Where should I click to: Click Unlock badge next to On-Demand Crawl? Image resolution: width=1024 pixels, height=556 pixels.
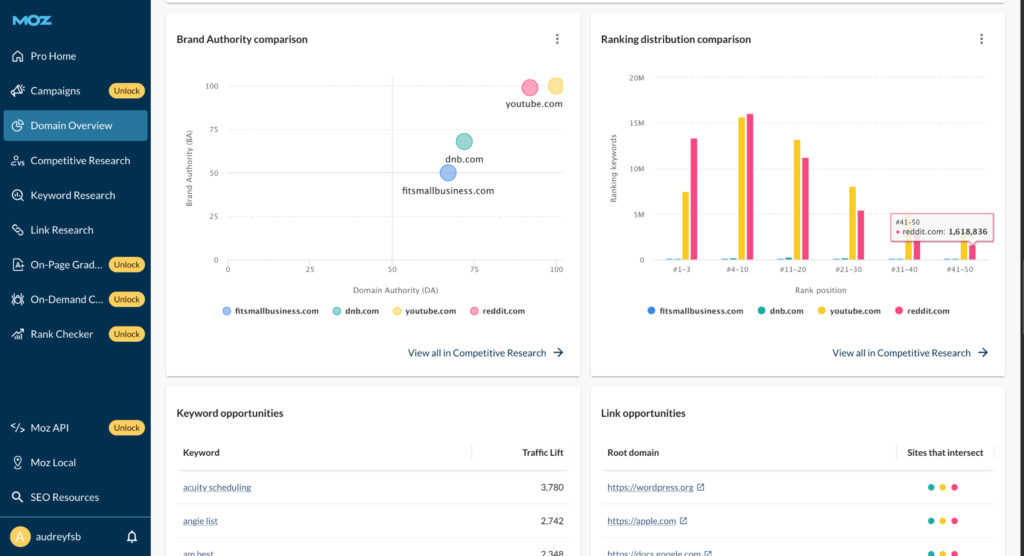coord(127,299)
